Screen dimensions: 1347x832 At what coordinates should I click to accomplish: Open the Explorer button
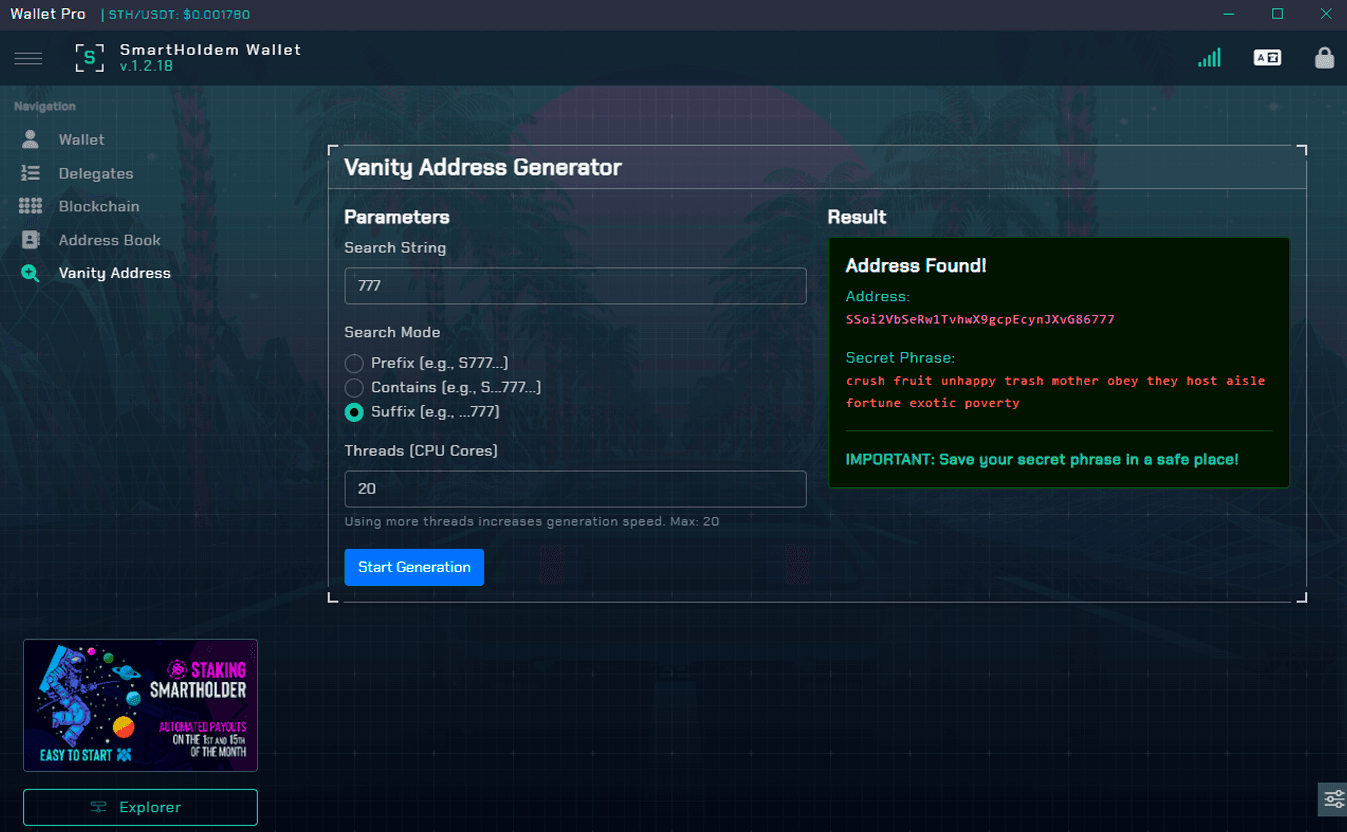(x=140, y=807)
